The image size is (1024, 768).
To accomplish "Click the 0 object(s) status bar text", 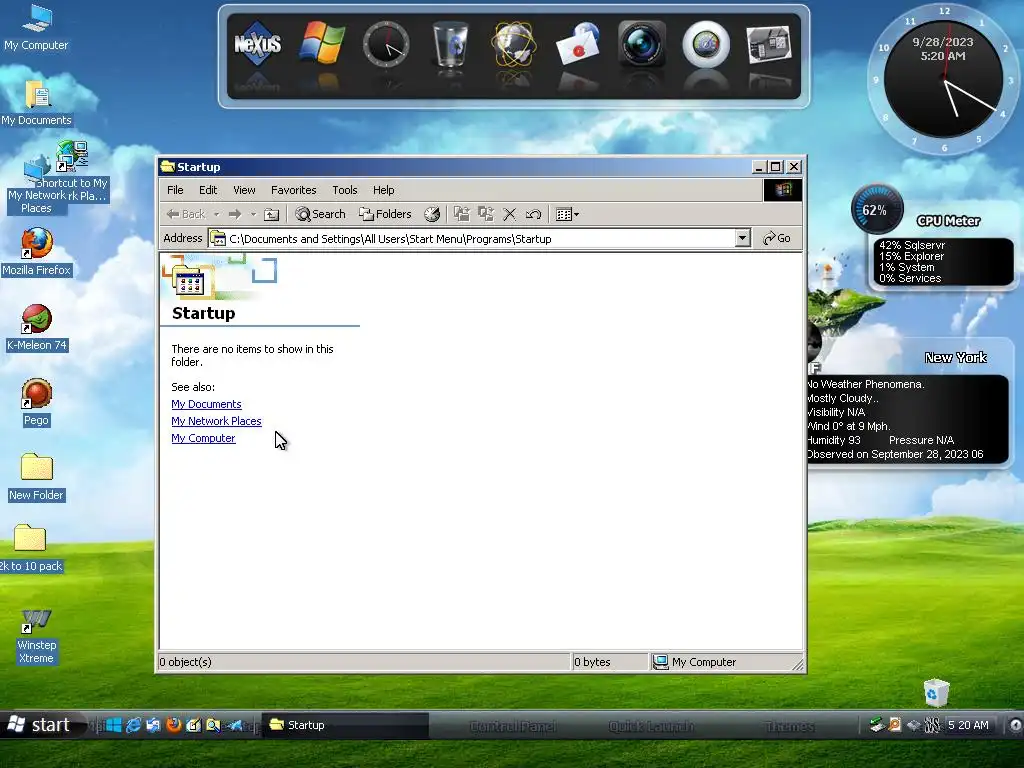I will (x=185, y=662).
